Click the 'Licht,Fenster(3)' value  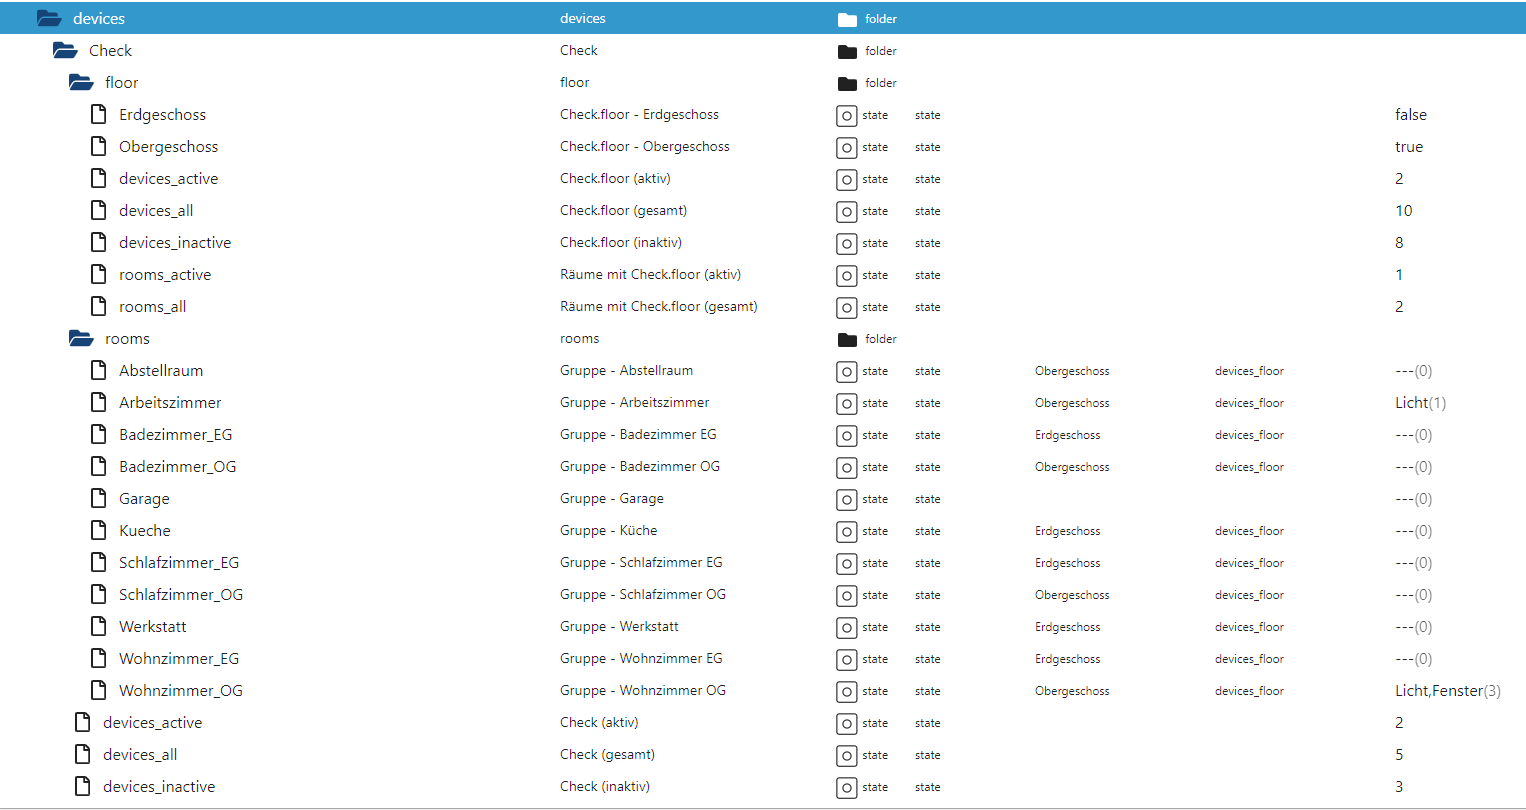click(x=1447, y=690)
